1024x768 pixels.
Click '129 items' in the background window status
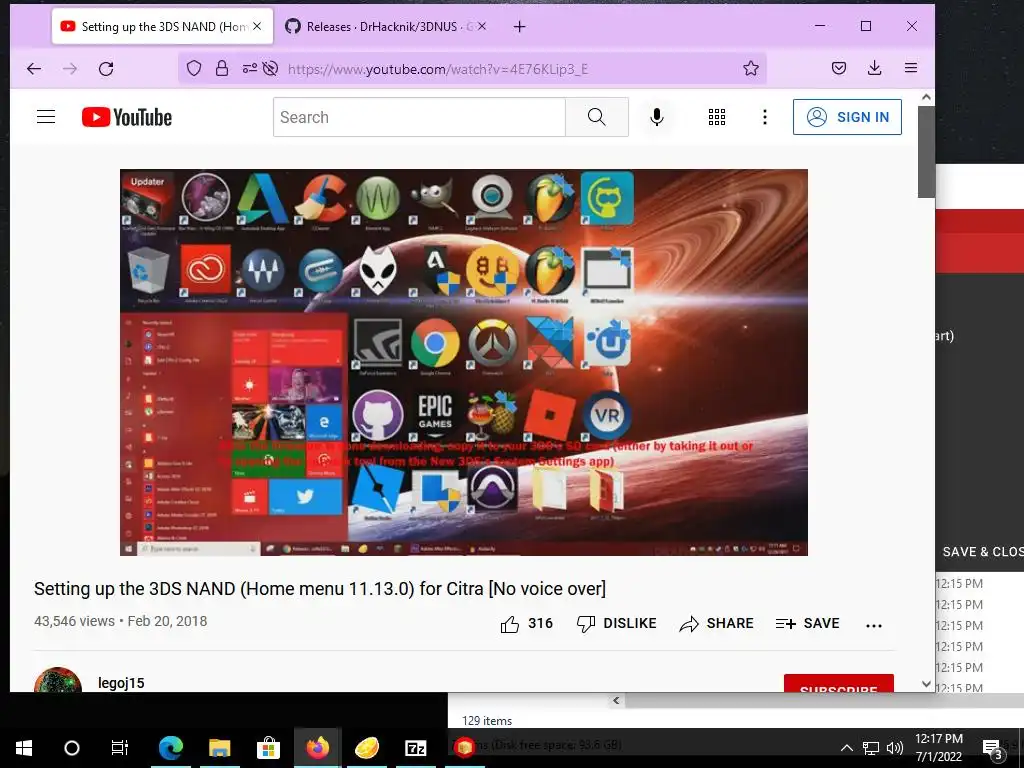tap(487, 721)
